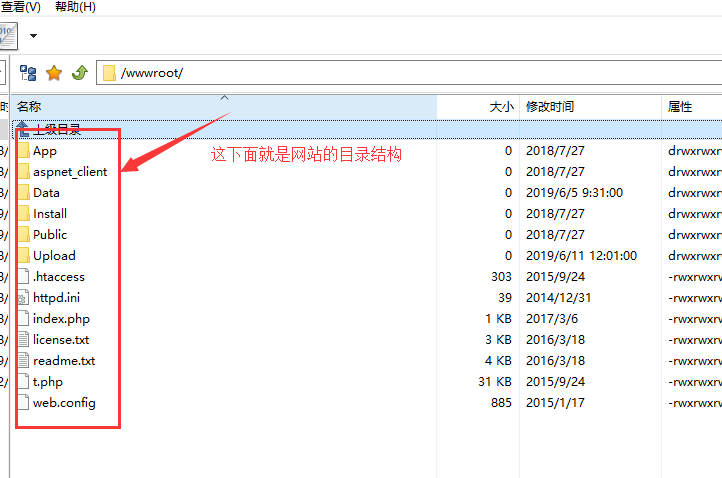The height and width of the screenshot is (478, 722).
Task: Sort by the 修改时间 column header
Action: click(x=550, y=106)
